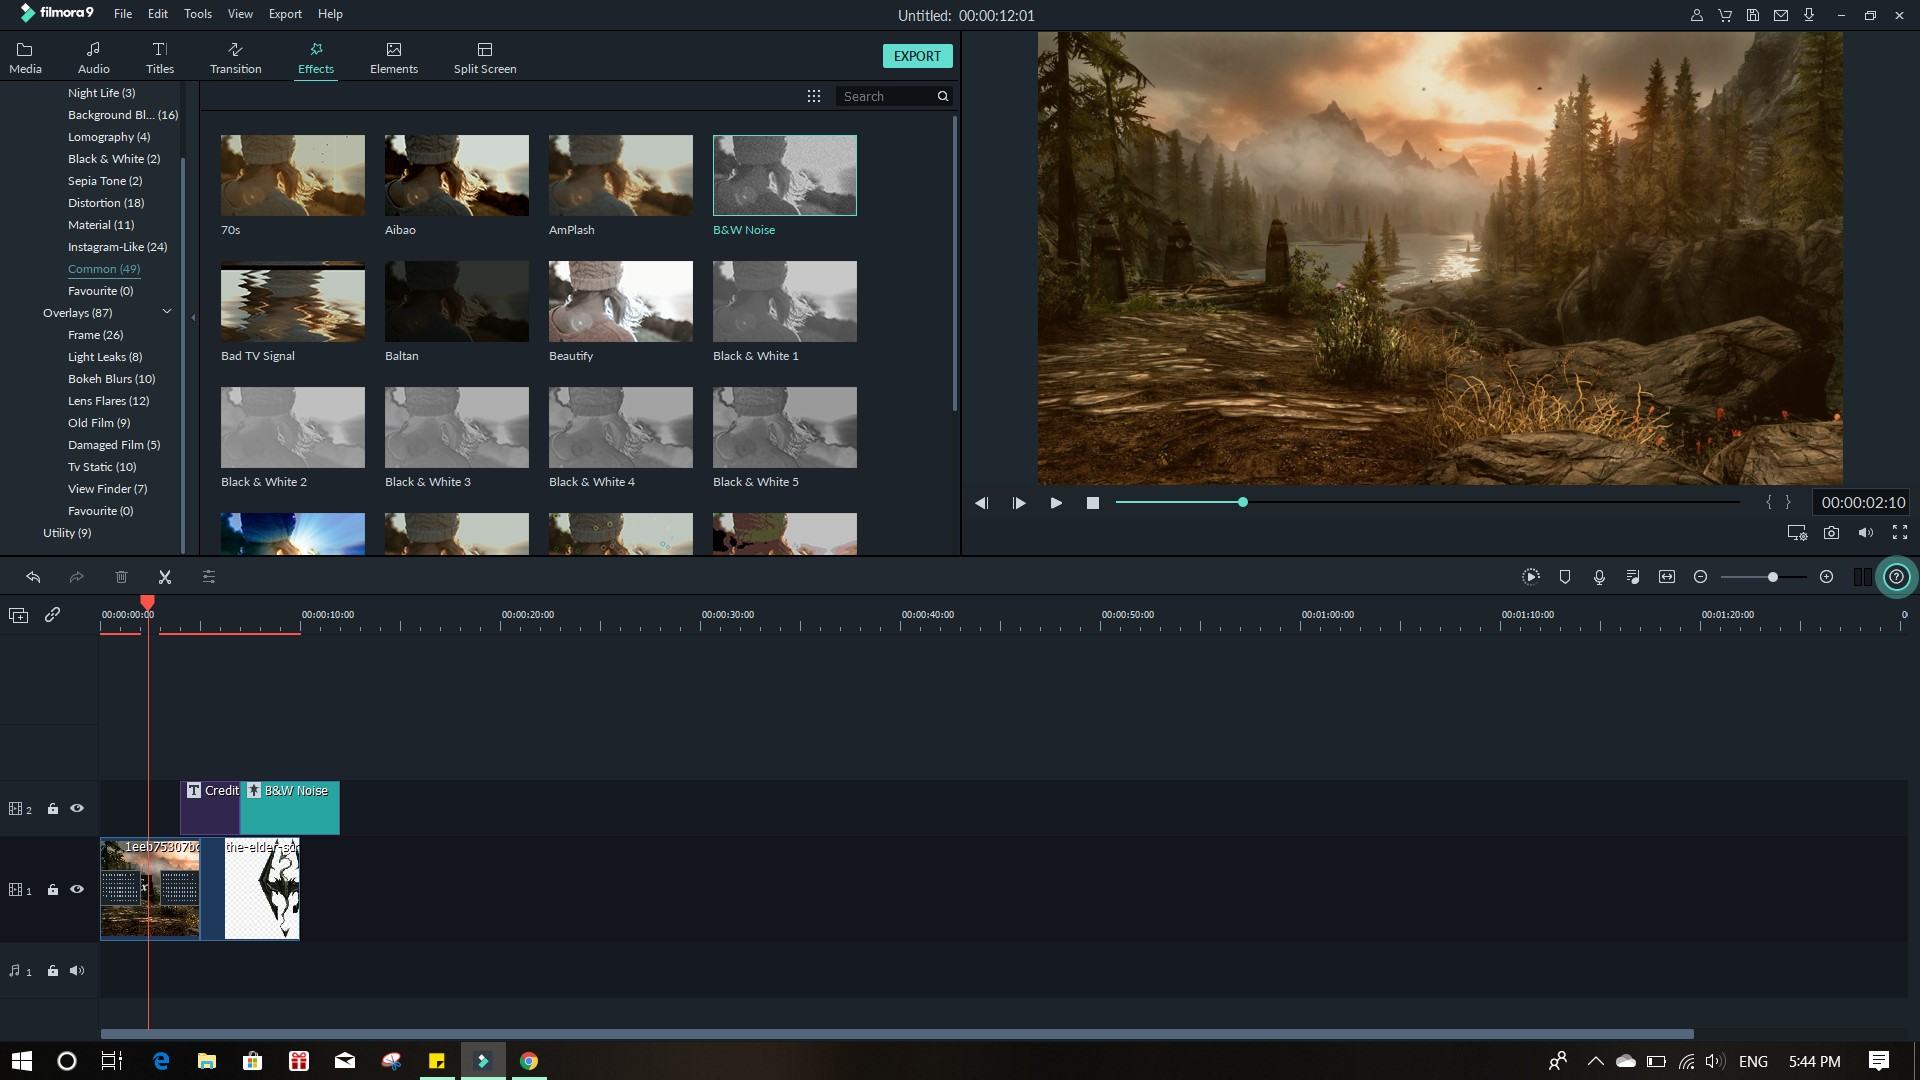
Task: Click the EXPORT button to render video
Action: click(918, 55)
